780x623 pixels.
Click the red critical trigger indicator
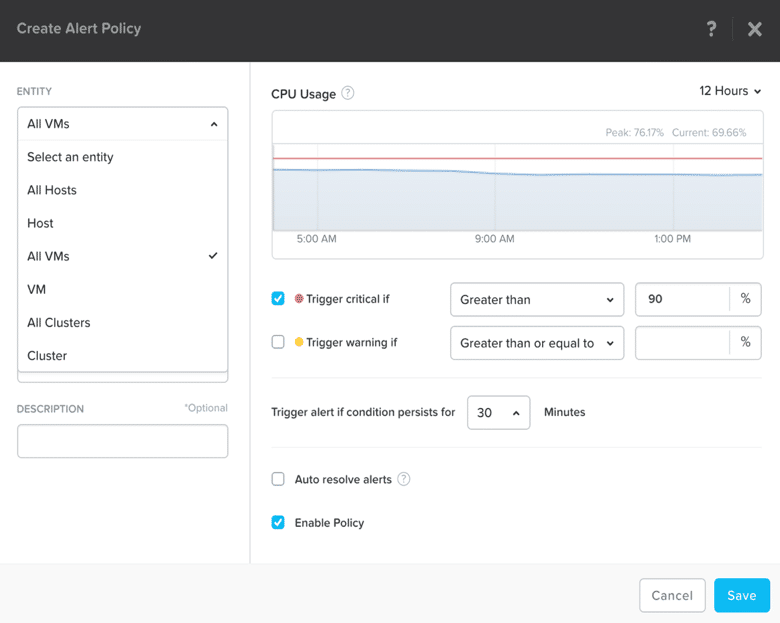tap(299, 299)
